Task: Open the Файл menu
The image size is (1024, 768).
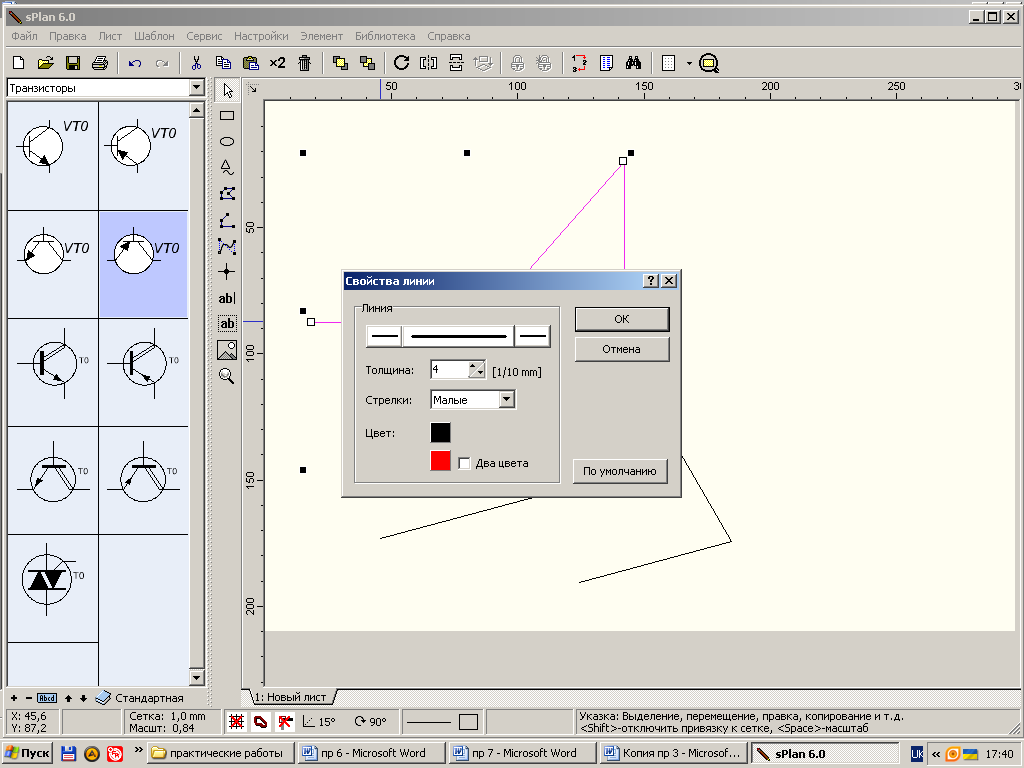Action: coord(24,36)
